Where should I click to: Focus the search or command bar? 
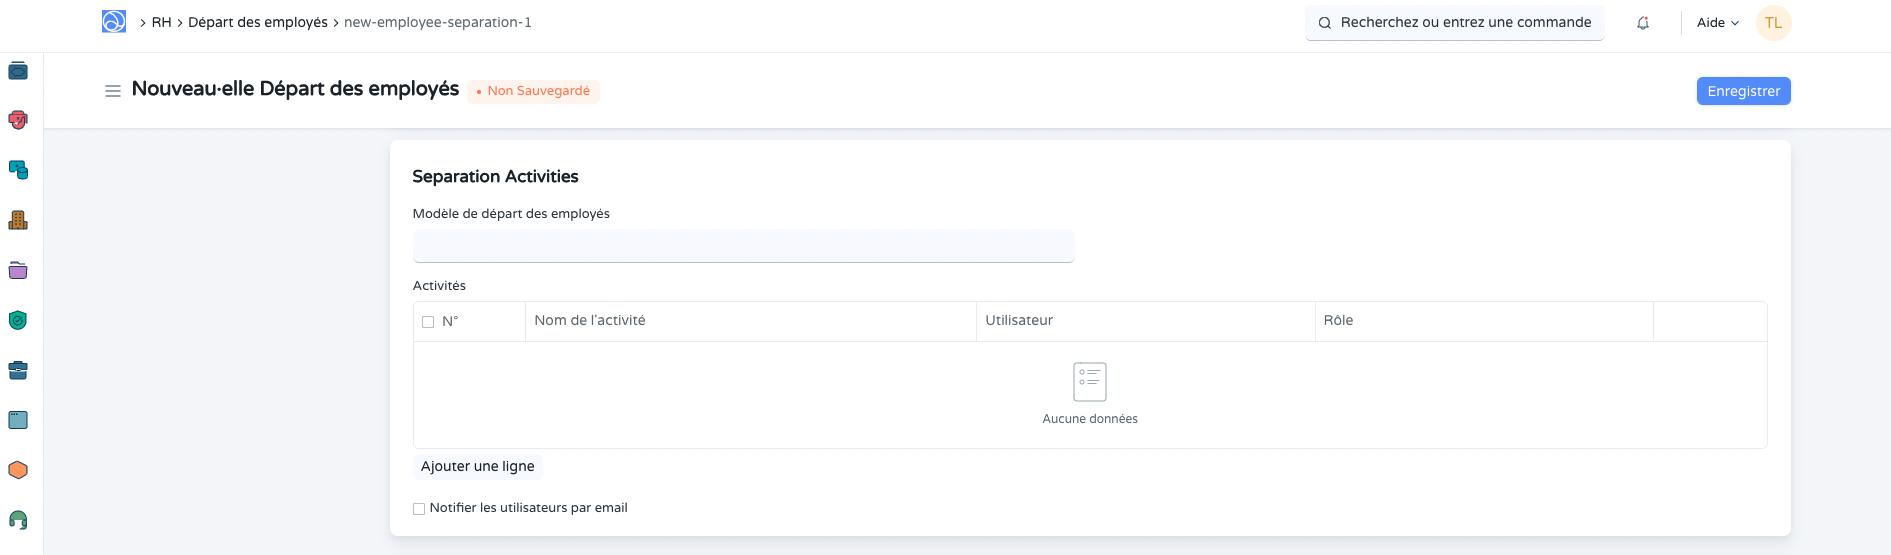[x=1455, y=23]
